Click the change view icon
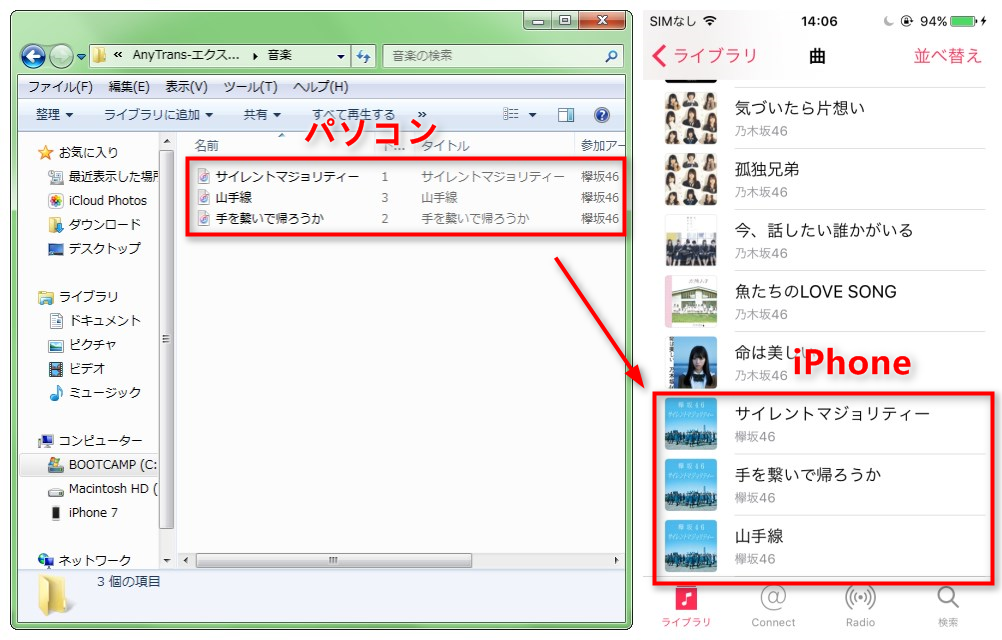The image size is (1002, 640). click(511, 114)
